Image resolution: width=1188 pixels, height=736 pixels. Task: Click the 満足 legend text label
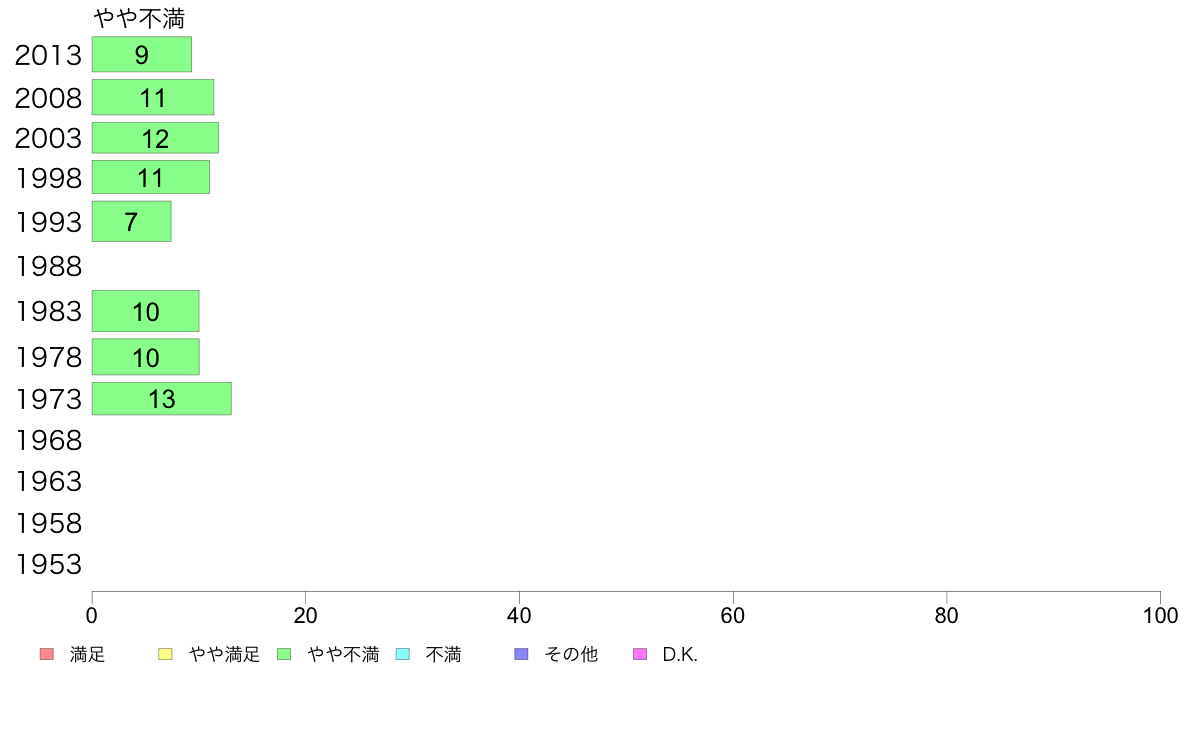[x=87, y=654]
